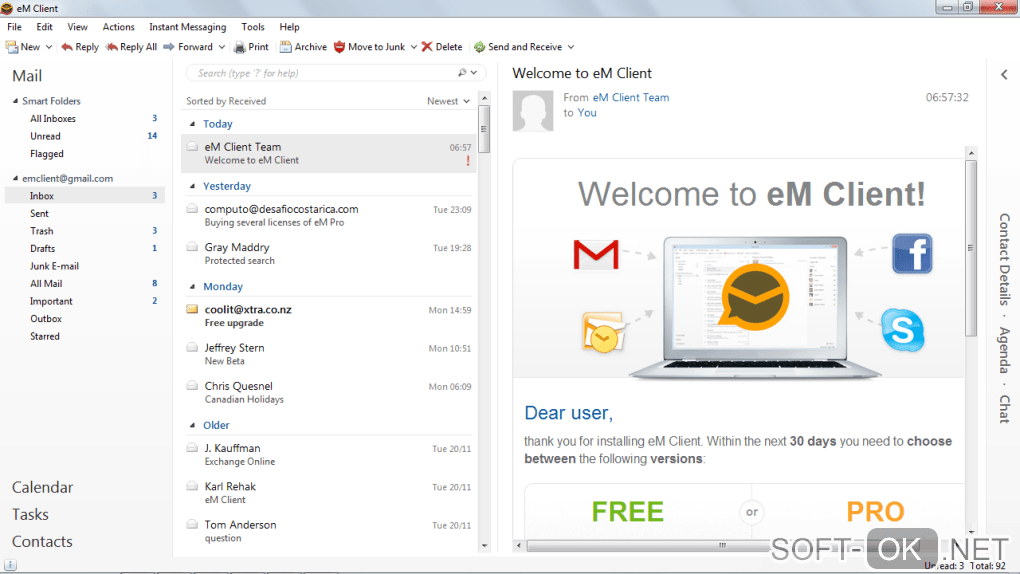Image resolution: width=1020 pixels, height=574 pixels.
Task: Click envelope icon next to Gray Maddry
Action: [192, 247]
